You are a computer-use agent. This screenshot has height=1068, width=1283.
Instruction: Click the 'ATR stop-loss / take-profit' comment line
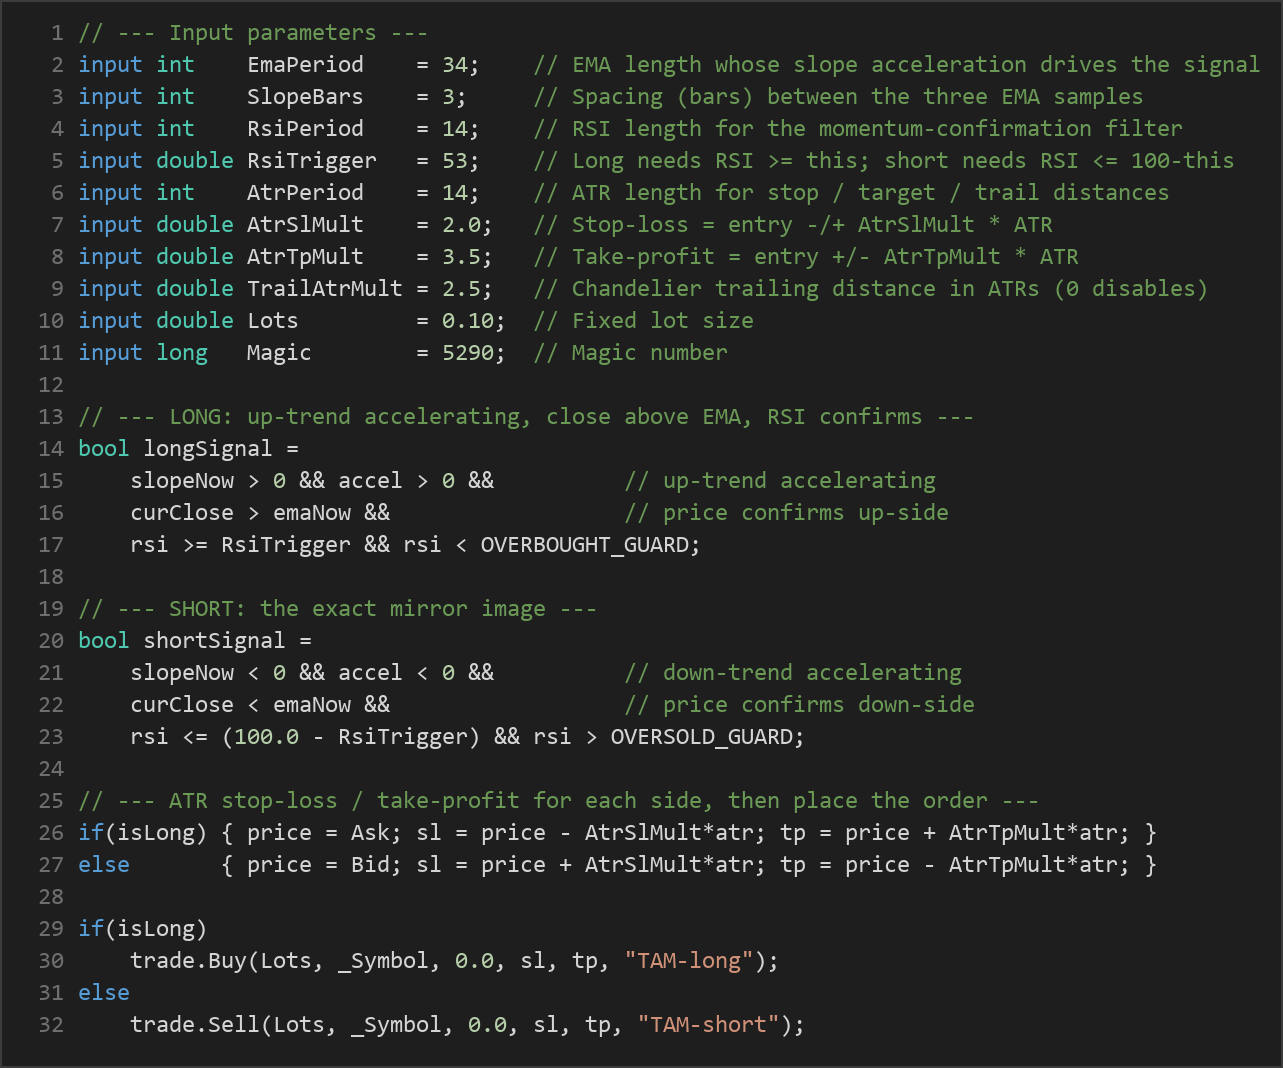tap(559, 801)
